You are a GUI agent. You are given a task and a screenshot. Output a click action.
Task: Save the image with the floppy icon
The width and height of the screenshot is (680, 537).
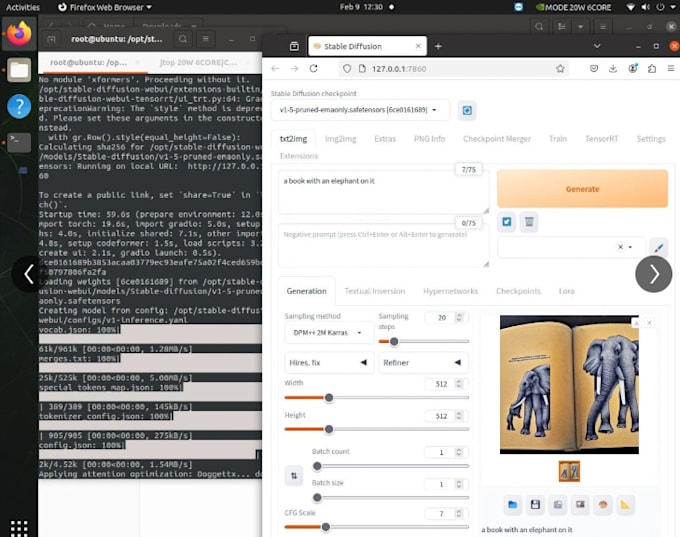(535, 504)
